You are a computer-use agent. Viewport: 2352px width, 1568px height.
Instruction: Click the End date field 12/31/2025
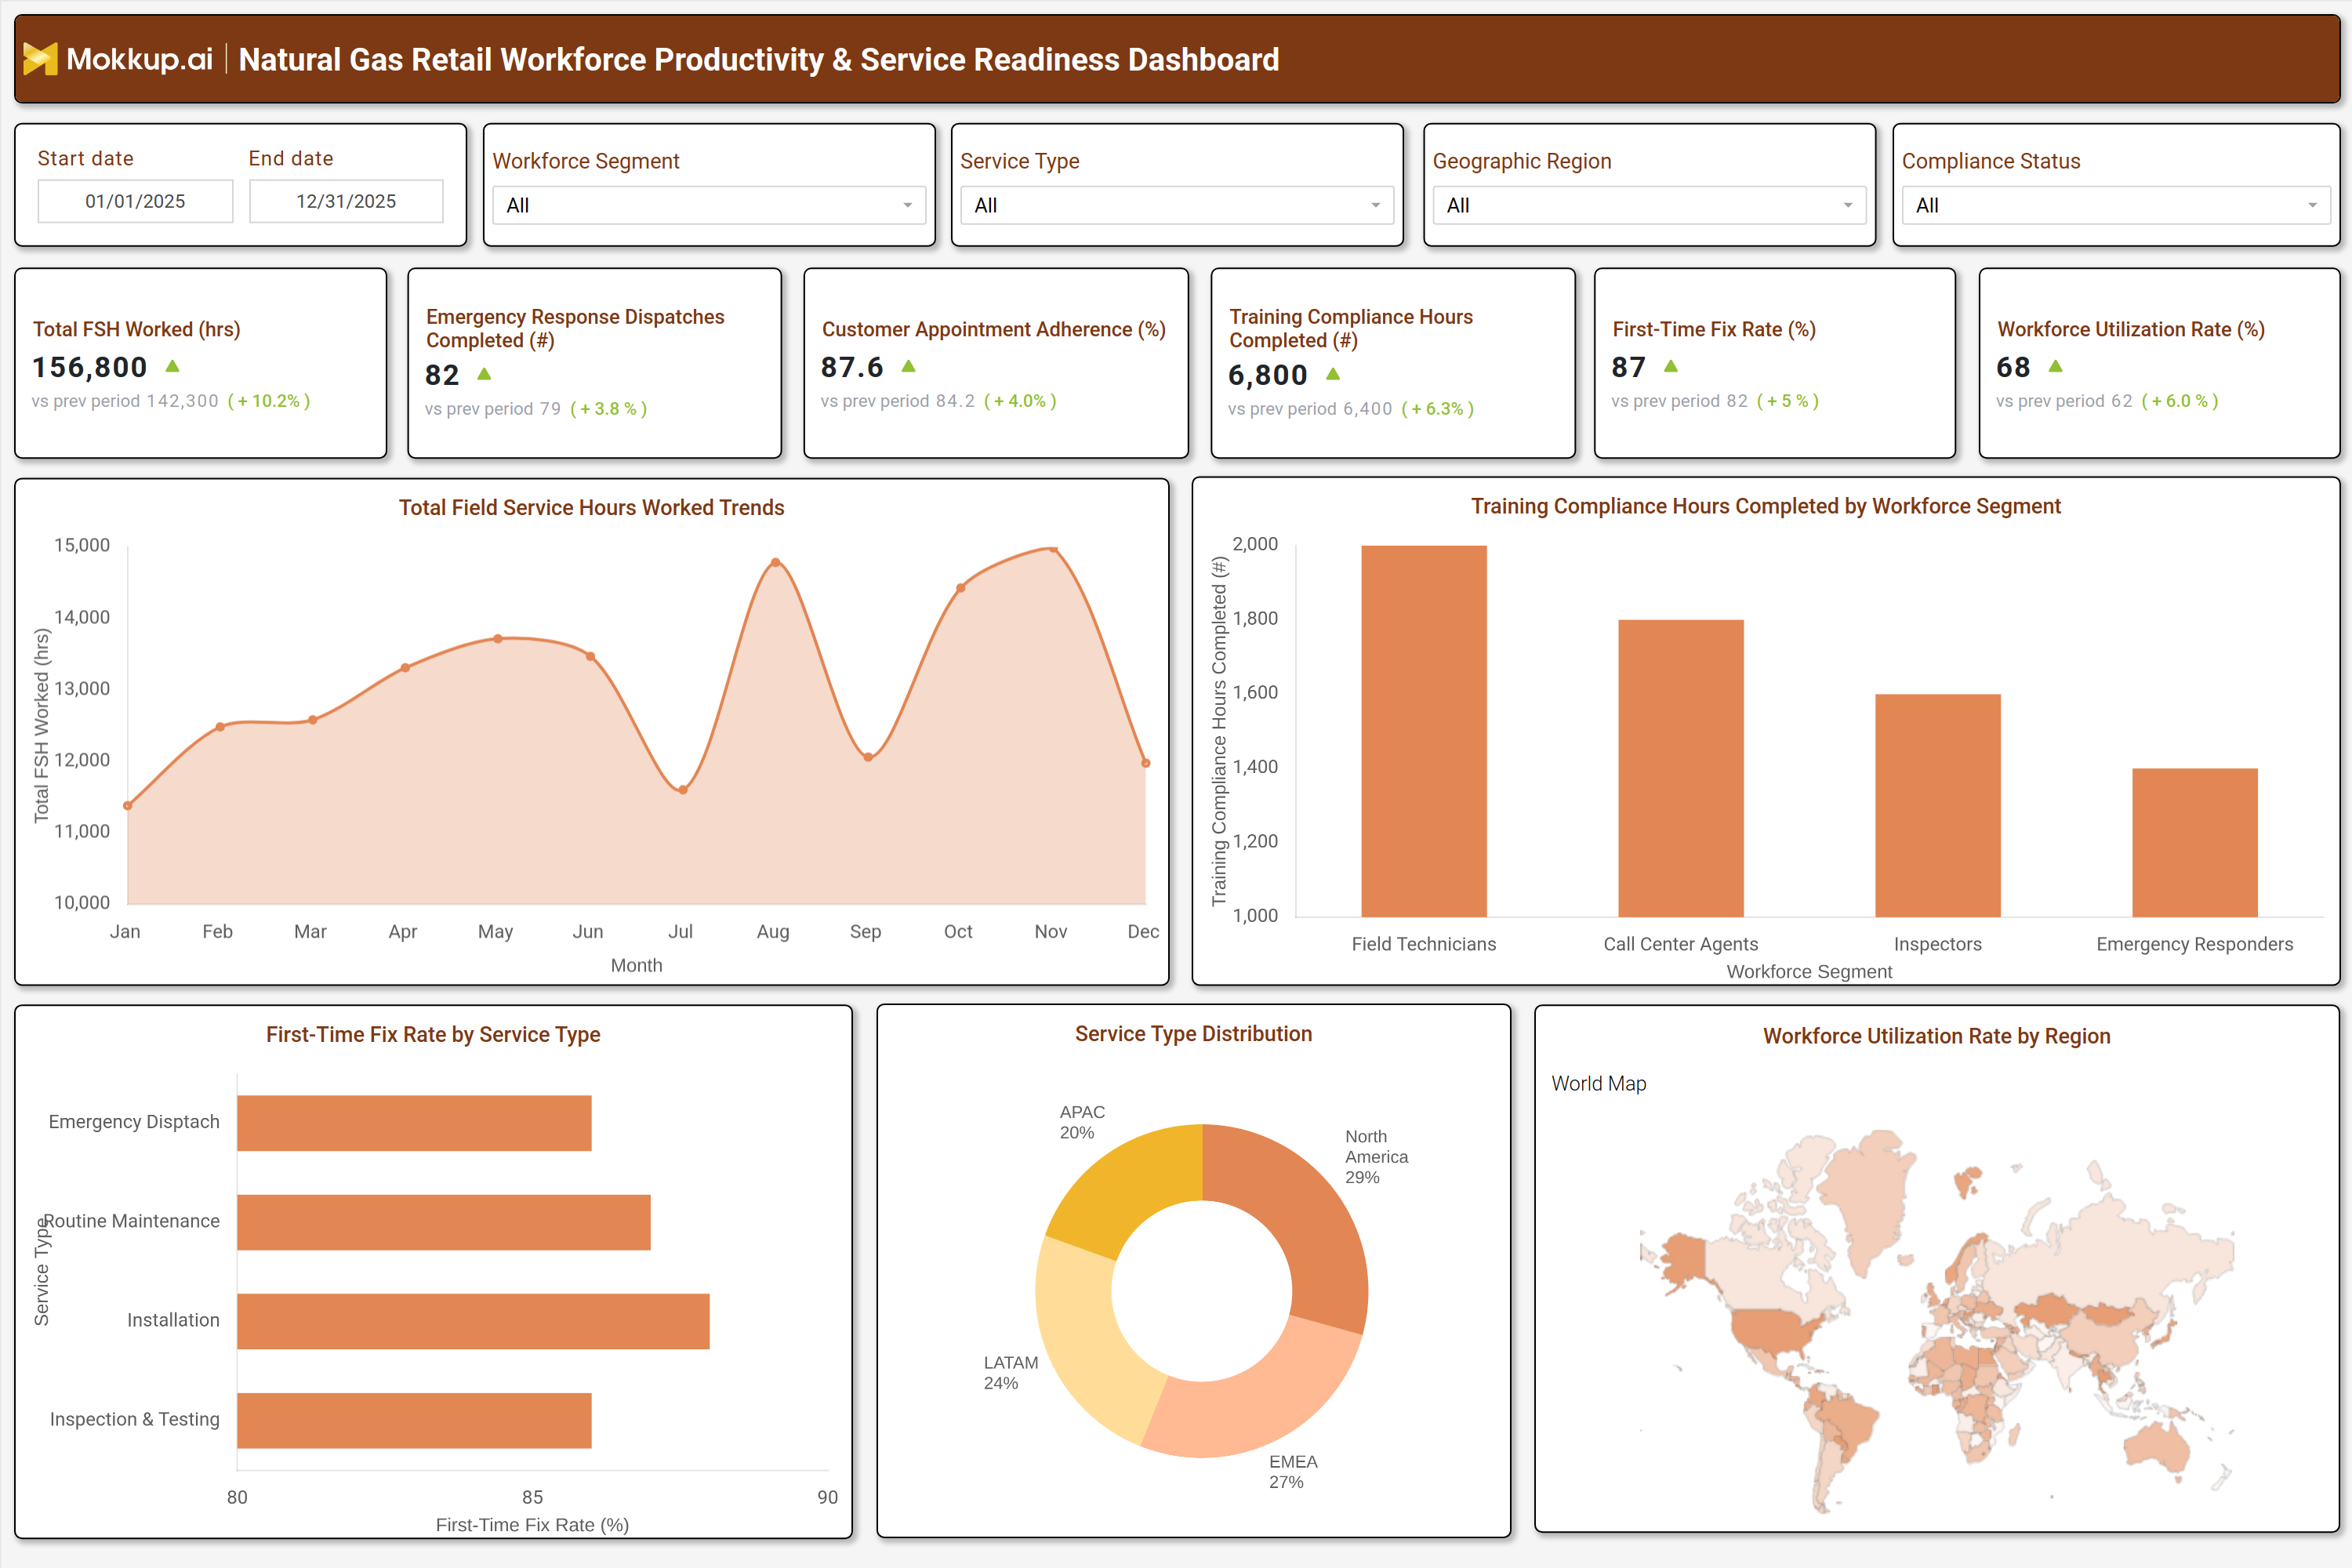point(346,201)
